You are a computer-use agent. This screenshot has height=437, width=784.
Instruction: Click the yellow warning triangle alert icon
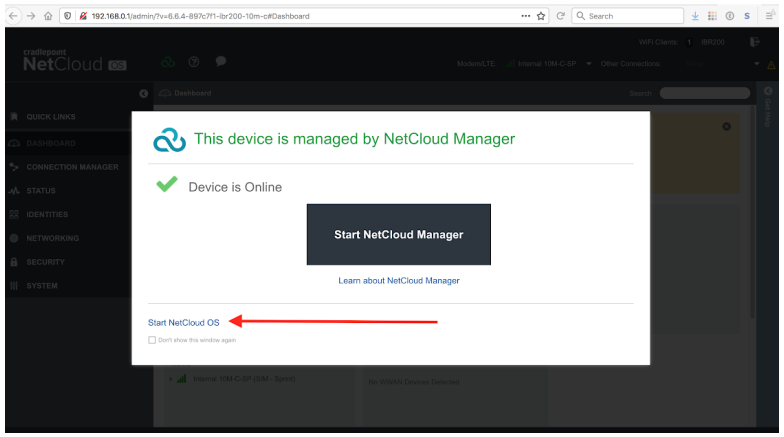pos(771,65)
